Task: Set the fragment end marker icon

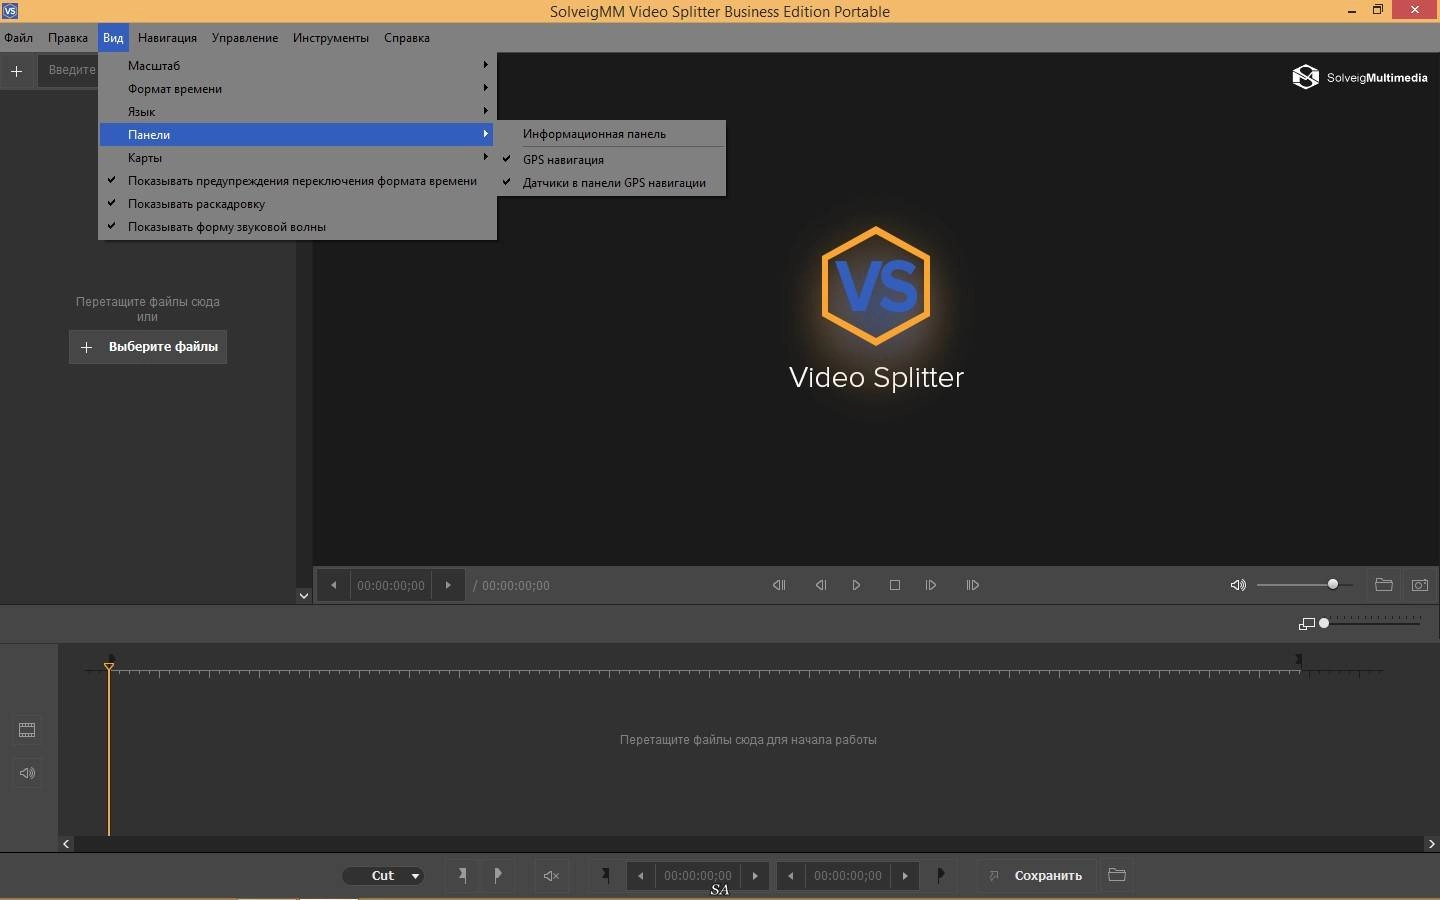Action: (940, 875)
